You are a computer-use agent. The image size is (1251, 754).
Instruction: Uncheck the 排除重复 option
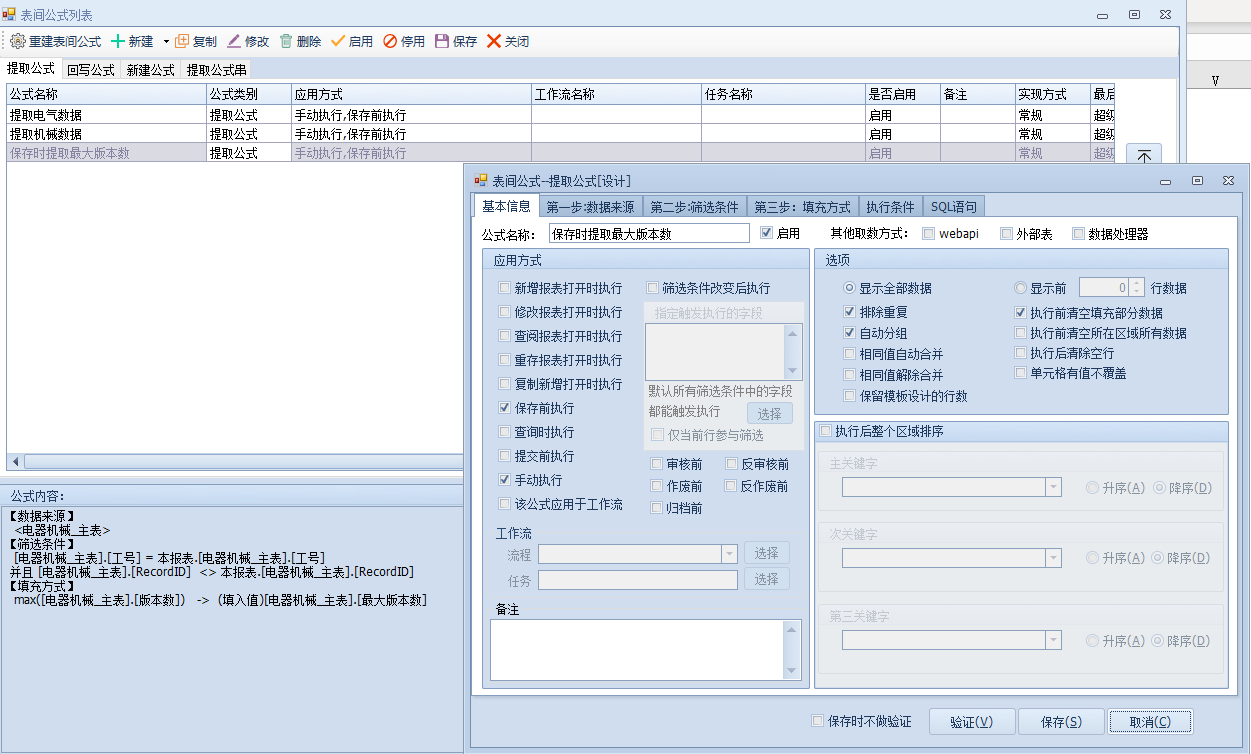[x=850, y=312]
